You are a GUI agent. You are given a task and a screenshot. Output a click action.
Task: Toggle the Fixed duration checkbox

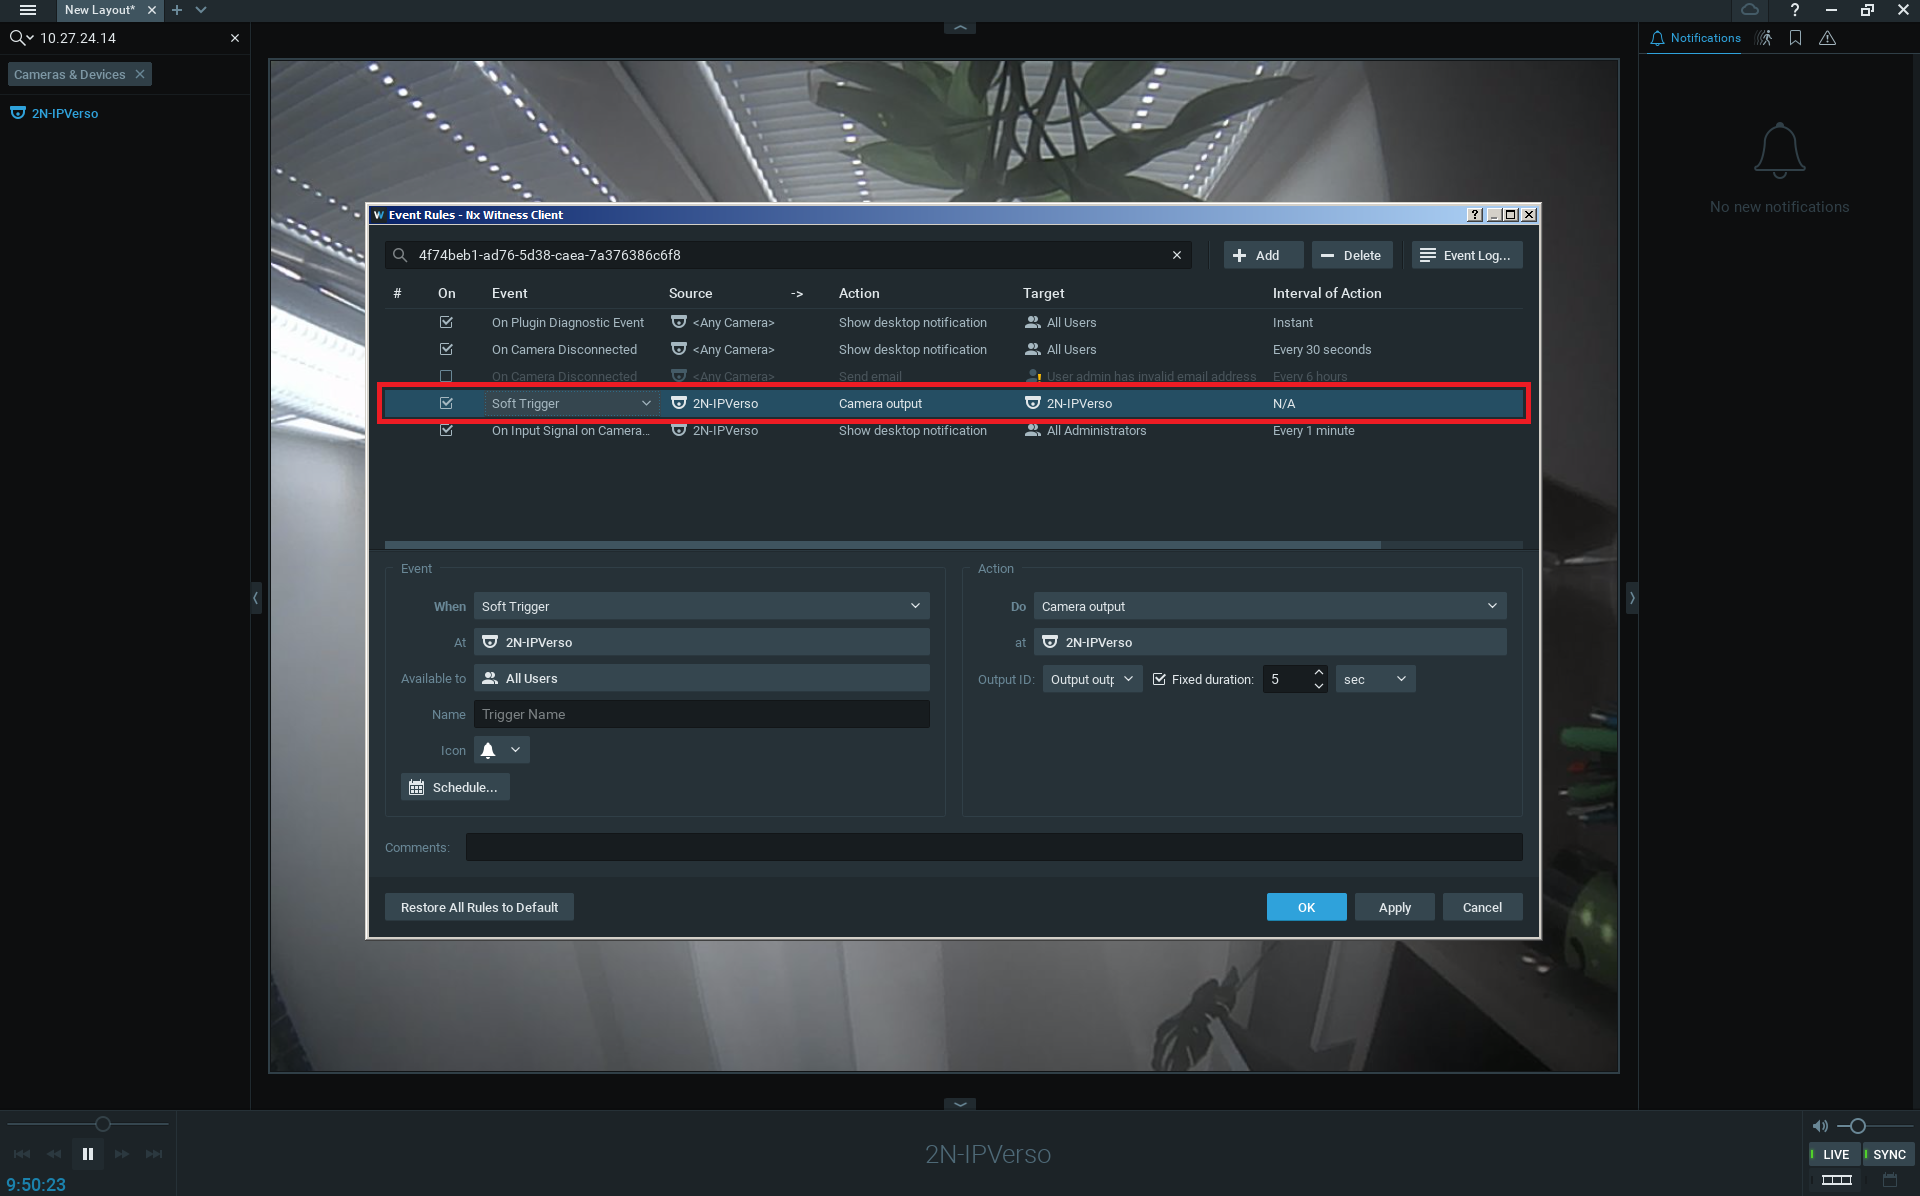click(1160, 679)
